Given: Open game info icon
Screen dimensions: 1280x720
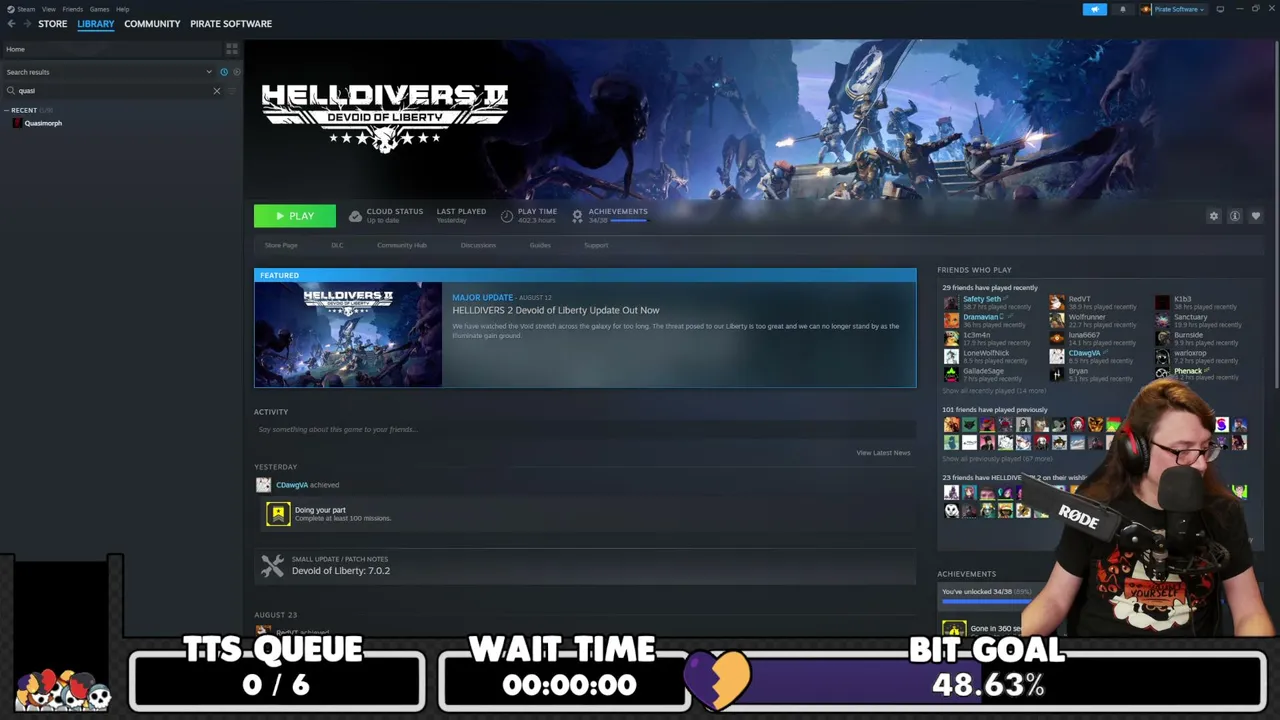Looking at the screenshot, I should pyautogui.click(x=1235, y=216).
